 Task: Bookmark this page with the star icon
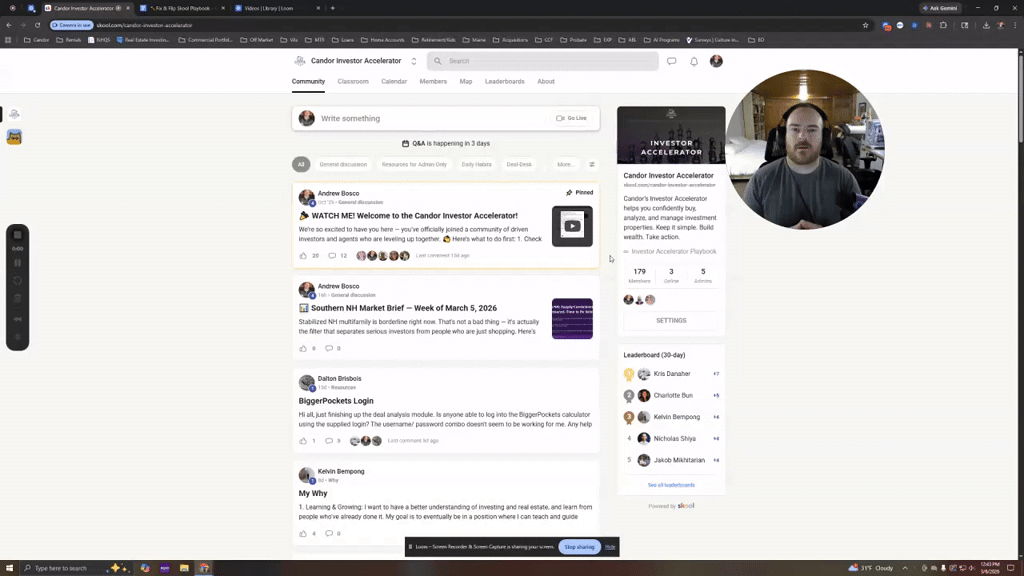point(865,25)
